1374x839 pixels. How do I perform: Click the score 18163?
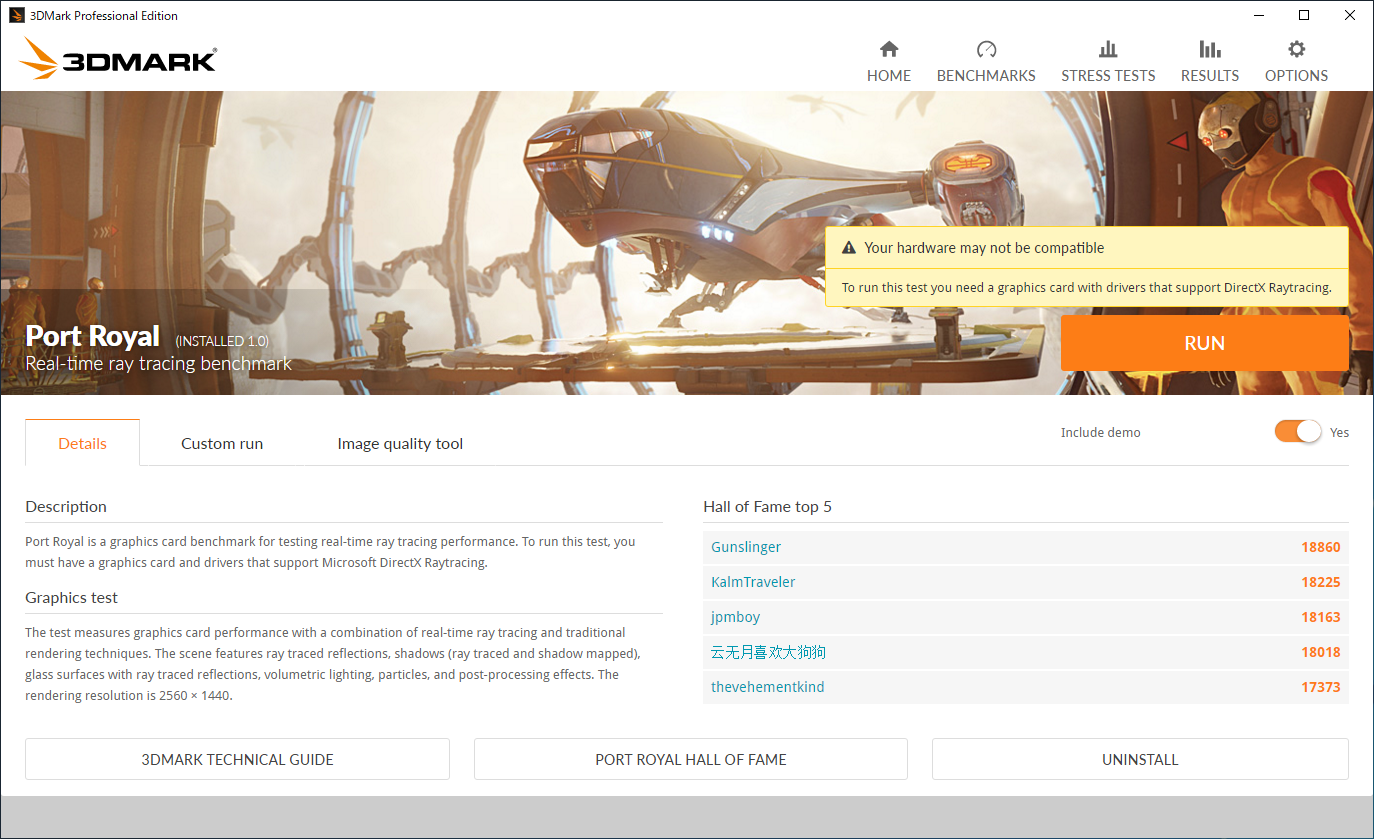pos(1320,617)
